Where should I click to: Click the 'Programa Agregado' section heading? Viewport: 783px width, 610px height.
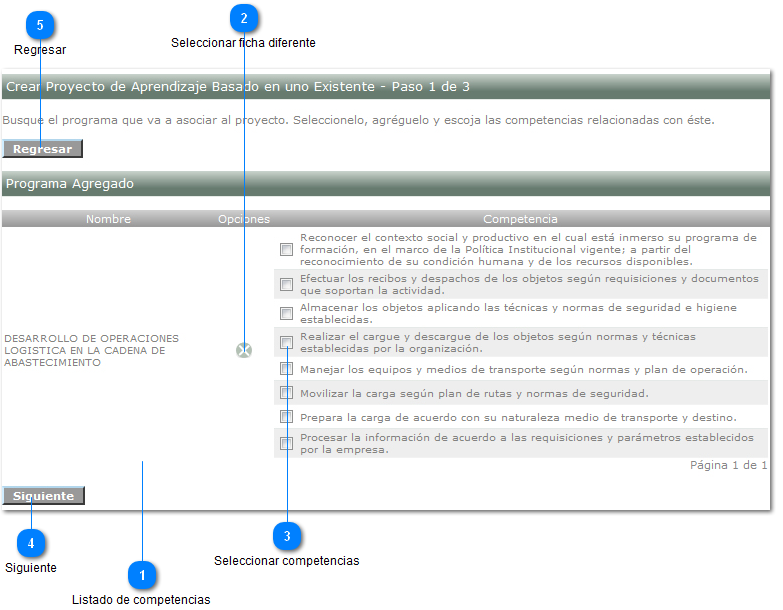point(70,184)
